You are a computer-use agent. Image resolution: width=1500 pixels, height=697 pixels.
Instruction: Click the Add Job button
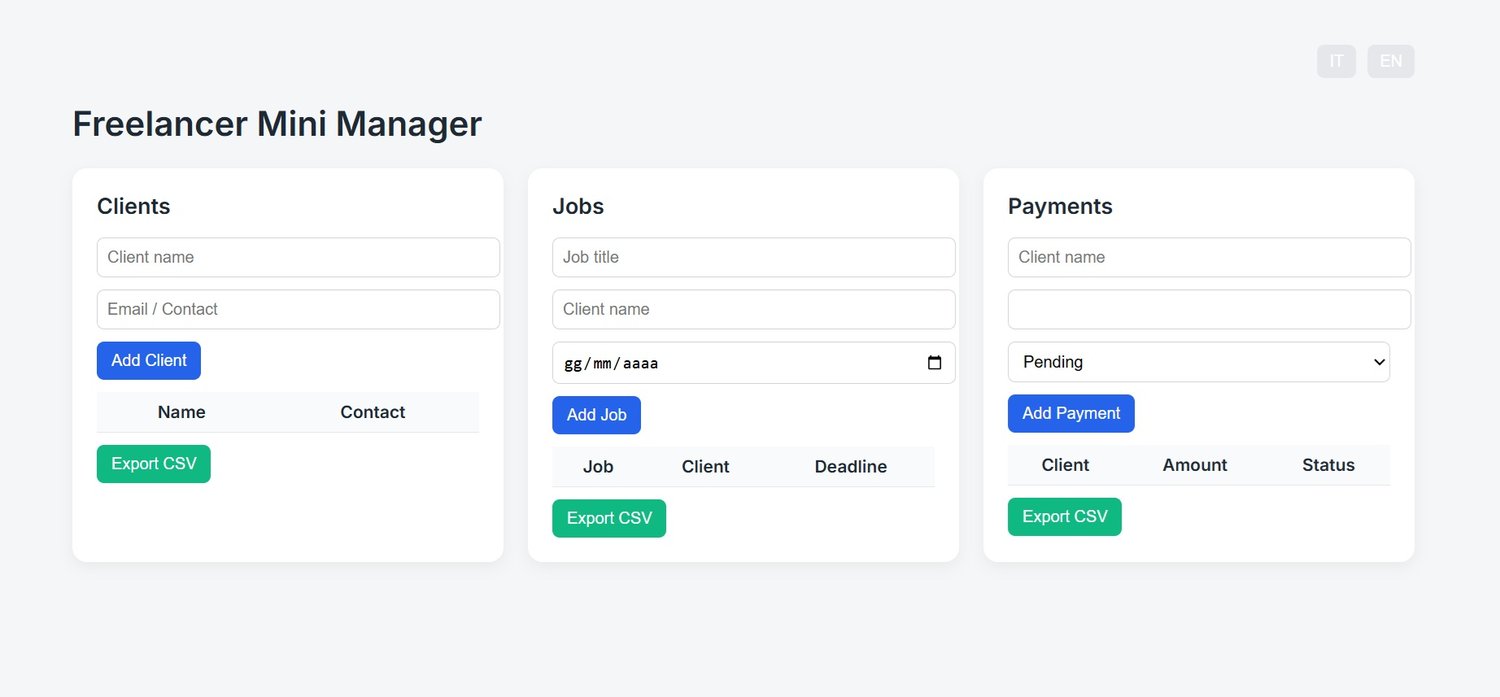596,415
